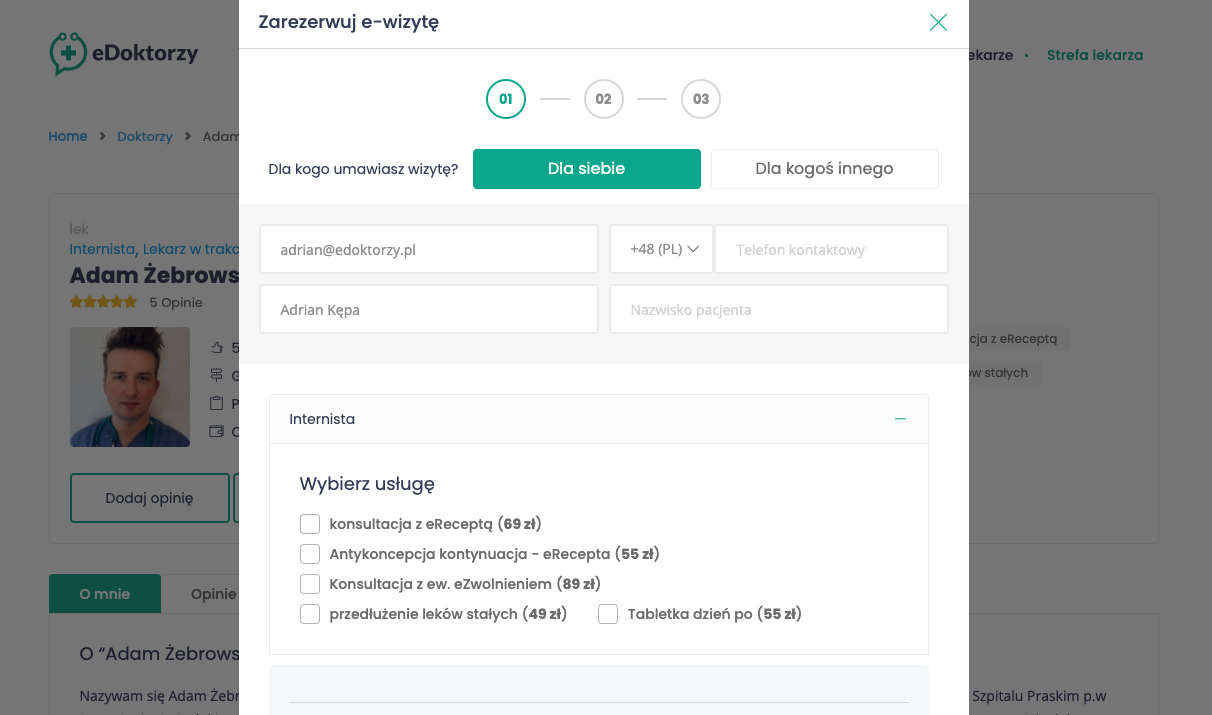Screen dimensions: 1212x715
Task: Collapse the Internista section minus icon
Action: click(x=900, y=419)
